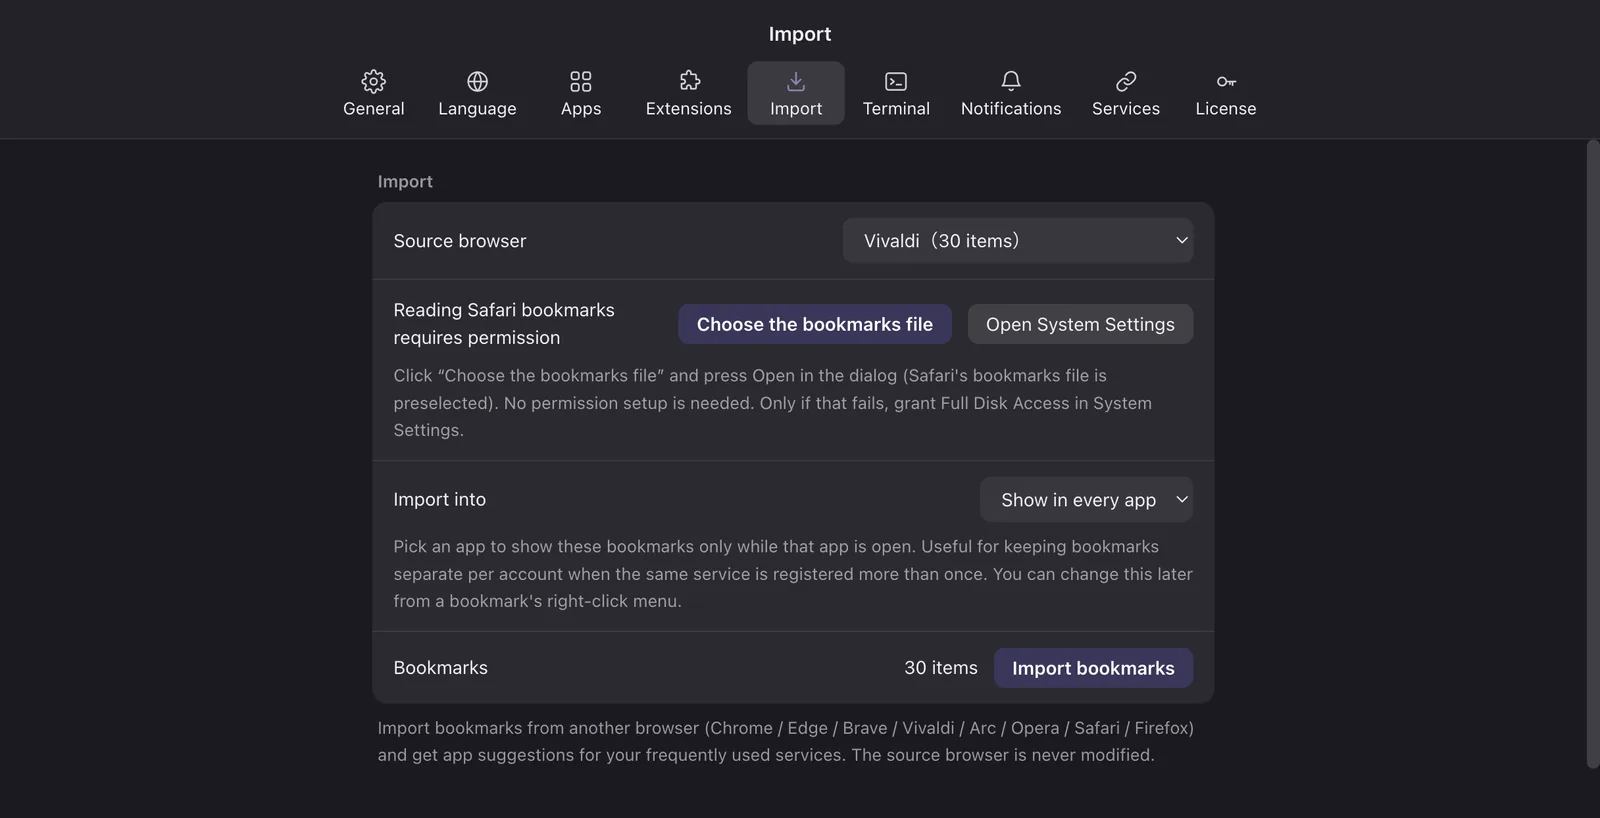Click 'Reading Safari bookmarks requires permission' text
1600x818 pixels.
[x=504, y=324]
